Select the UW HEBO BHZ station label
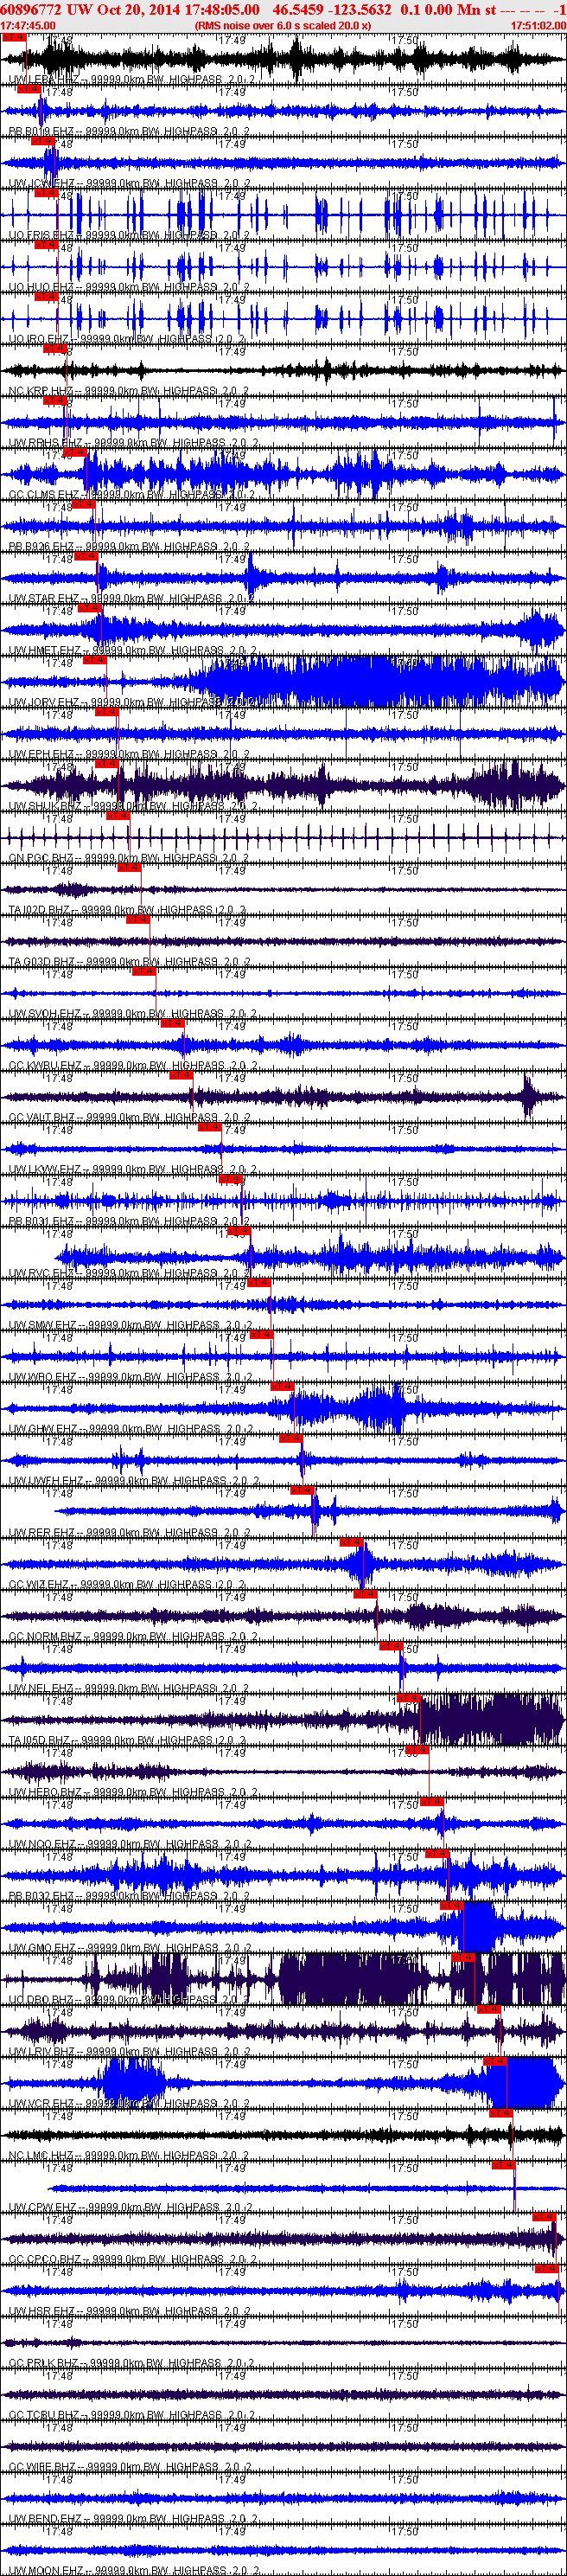 [x=132, y=1794]
